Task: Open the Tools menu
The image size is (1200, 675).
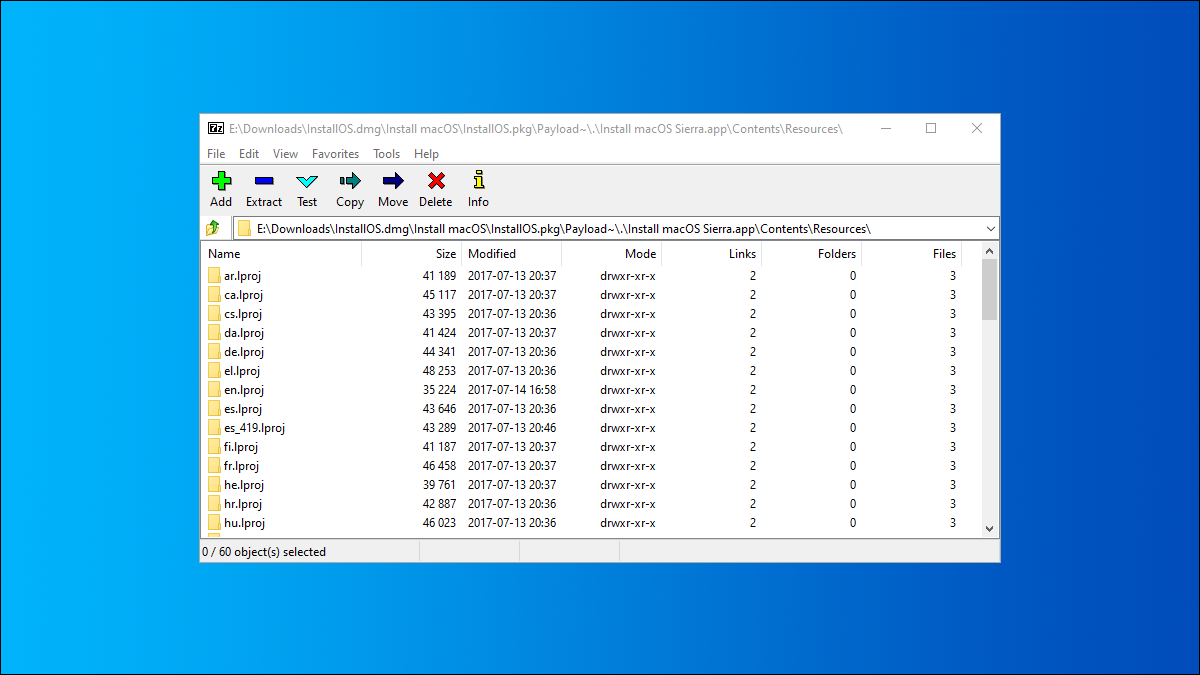Action: click(x=386, y=154)
